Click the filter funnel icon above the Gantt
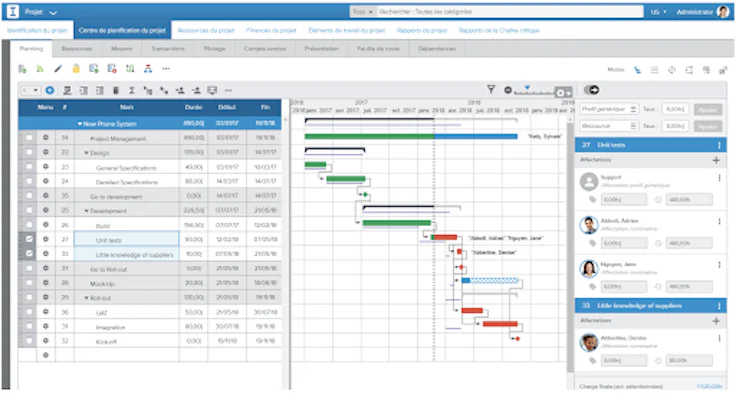The width and height of the screenshot is (736, 394). (x=491, y=89)
